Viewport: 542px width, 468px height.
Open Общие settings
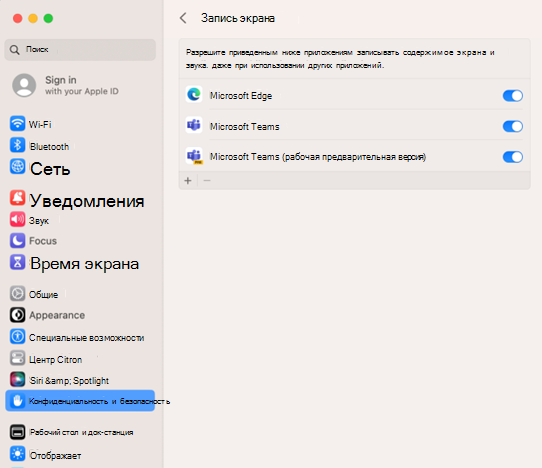tap(43, 294)
